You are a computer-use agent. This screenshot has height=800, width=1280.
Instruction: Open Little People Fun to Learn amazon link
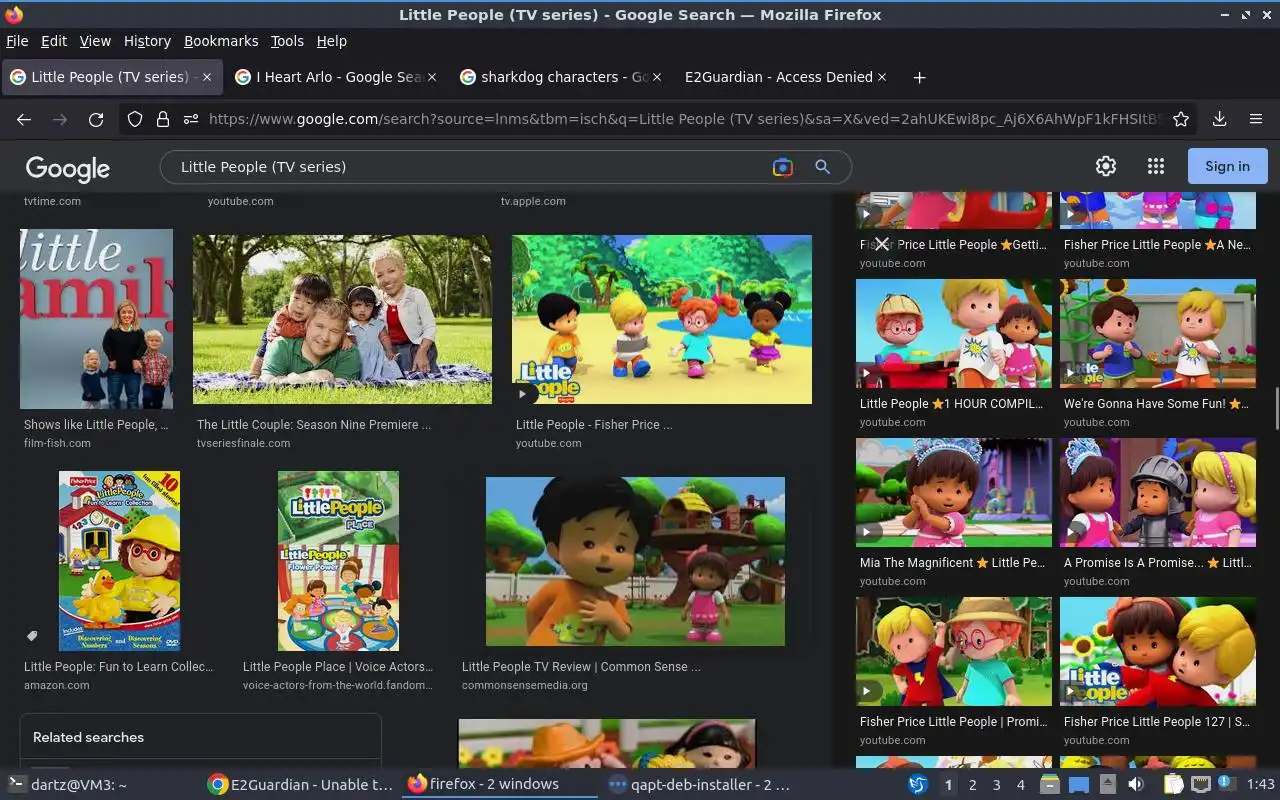(119, 667)
